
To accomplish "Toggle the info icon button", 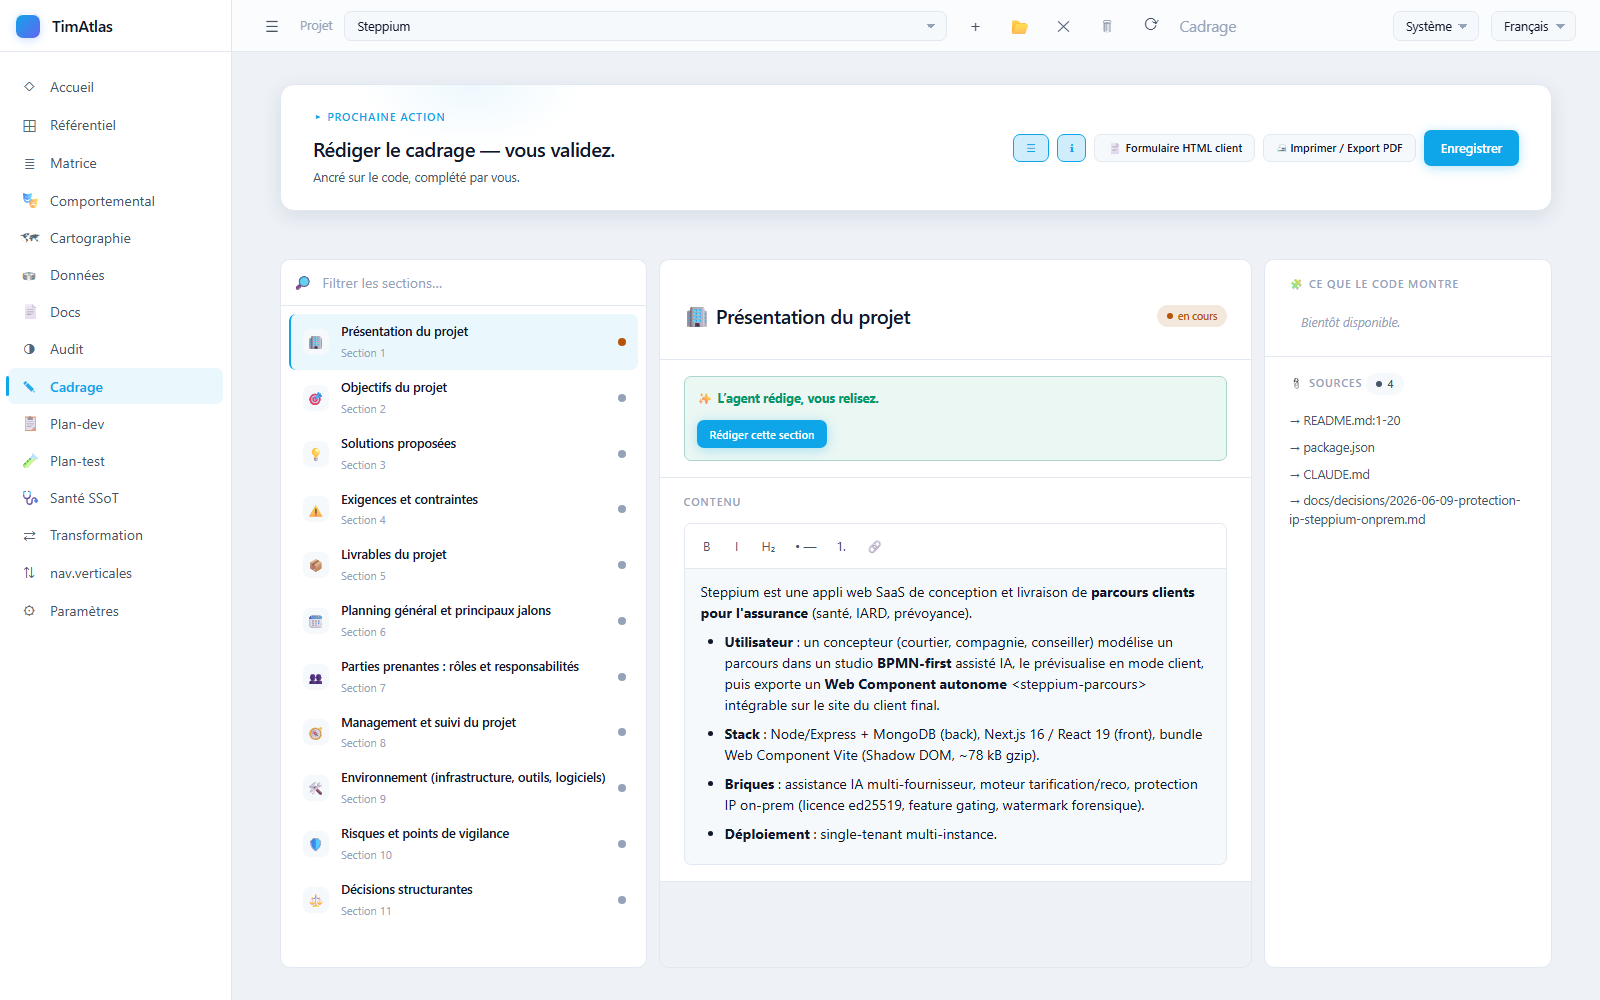I will click(x=1071, y=148).
